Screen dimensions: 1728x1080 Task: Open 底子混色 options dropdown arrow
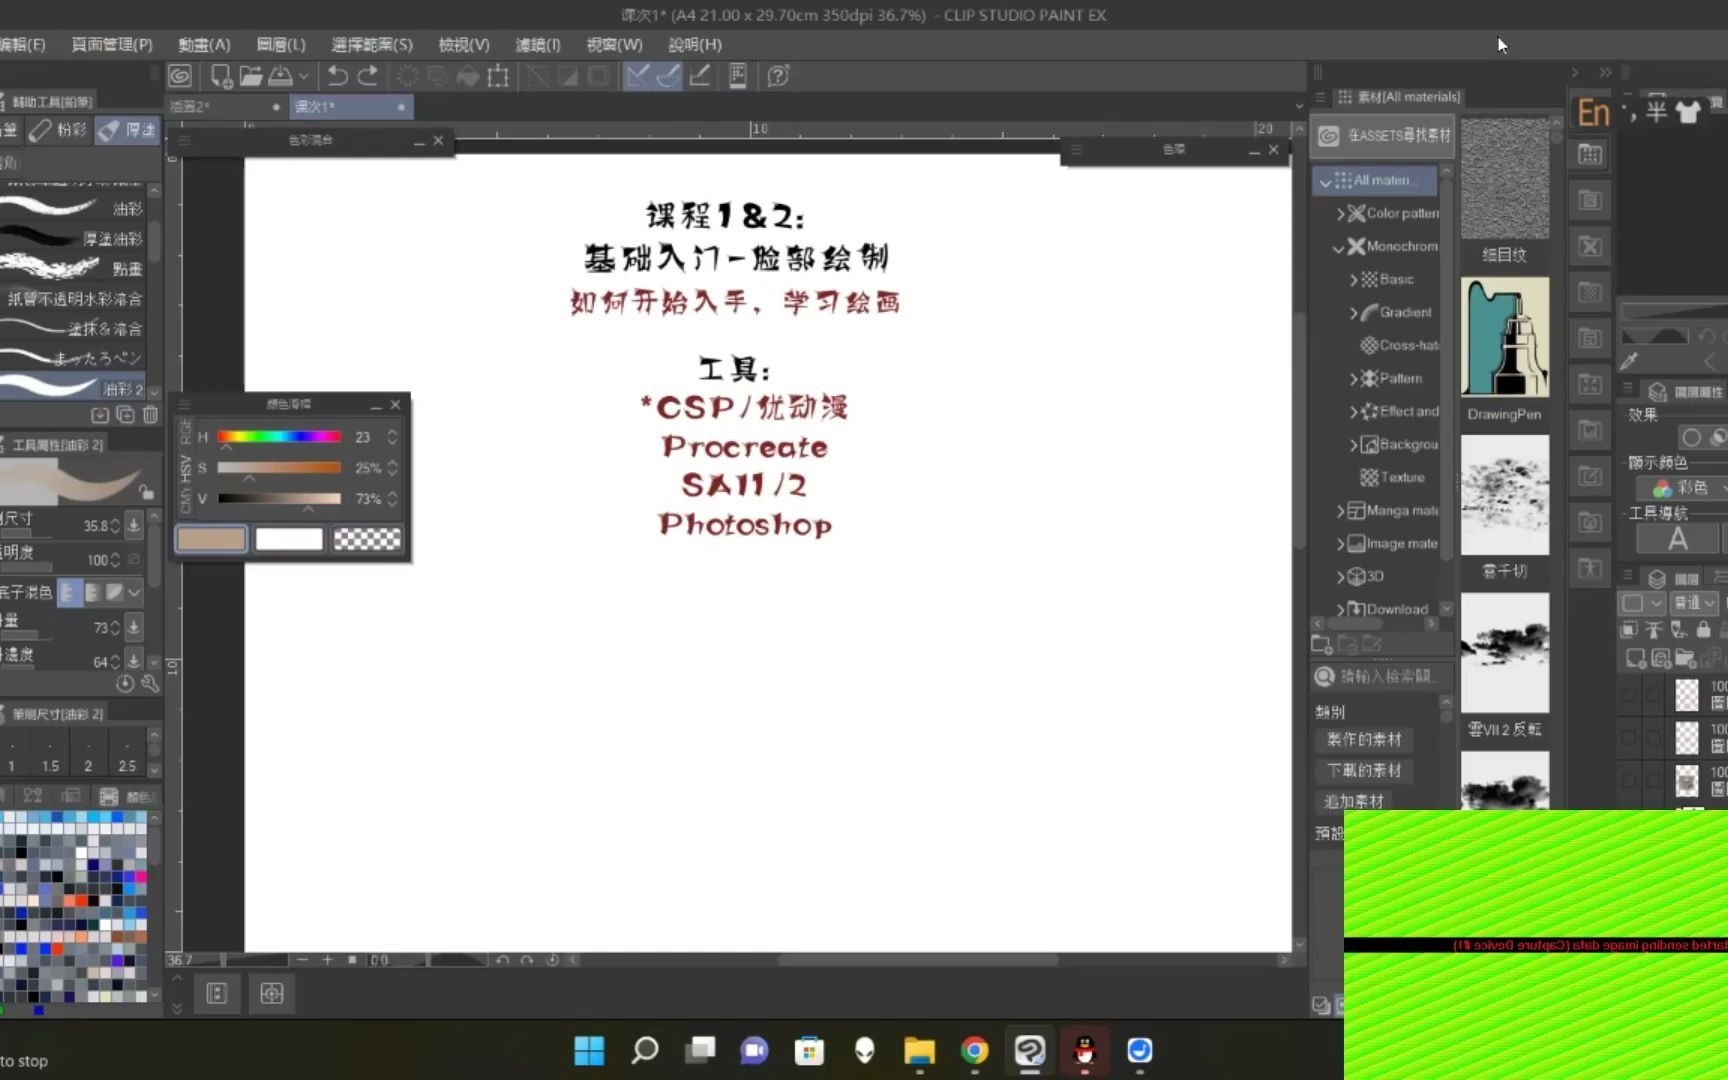(135, 593)
